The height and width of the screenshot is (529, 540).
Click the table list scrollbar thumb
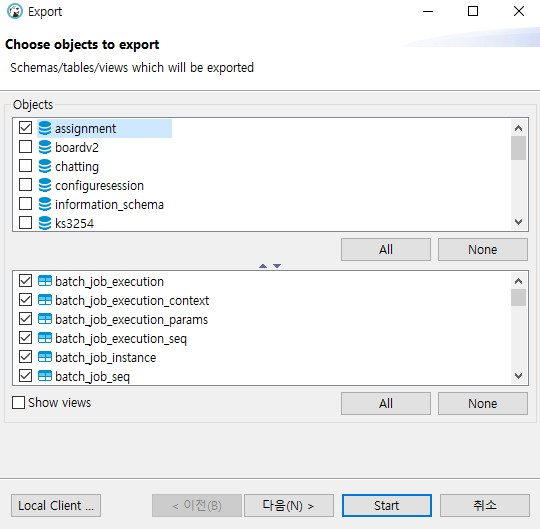pos(518,298)
